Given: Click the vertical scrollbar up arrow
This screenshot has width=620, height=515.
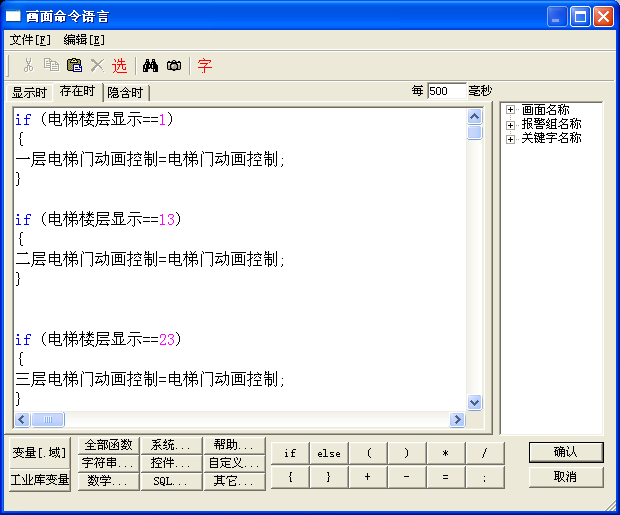Looking at the screenshot, I should [x=474, y=117].
